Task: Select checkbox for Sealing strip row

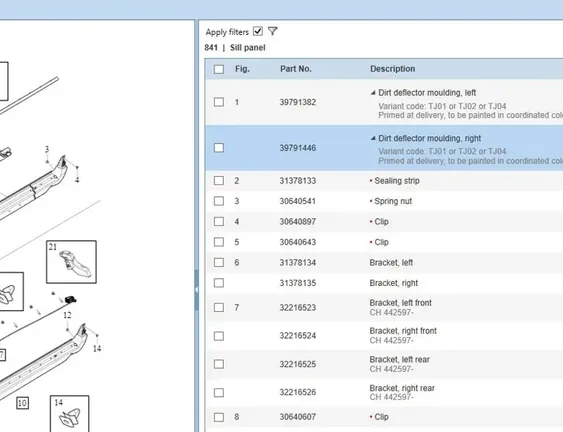Action: tap(219, 180)
